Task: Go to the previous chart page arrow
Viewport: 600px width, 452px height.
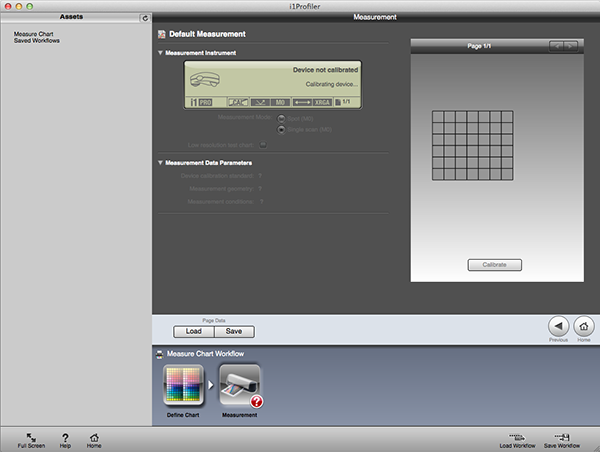Action: pyautogui.click(x=557, y=46)
